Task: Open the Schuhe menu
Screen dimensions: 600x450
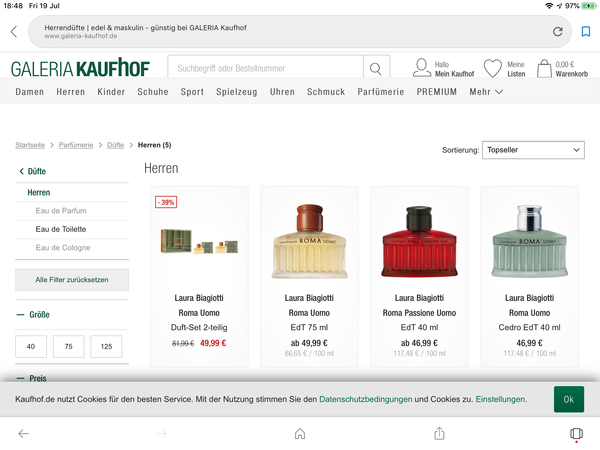Action: 153,92
